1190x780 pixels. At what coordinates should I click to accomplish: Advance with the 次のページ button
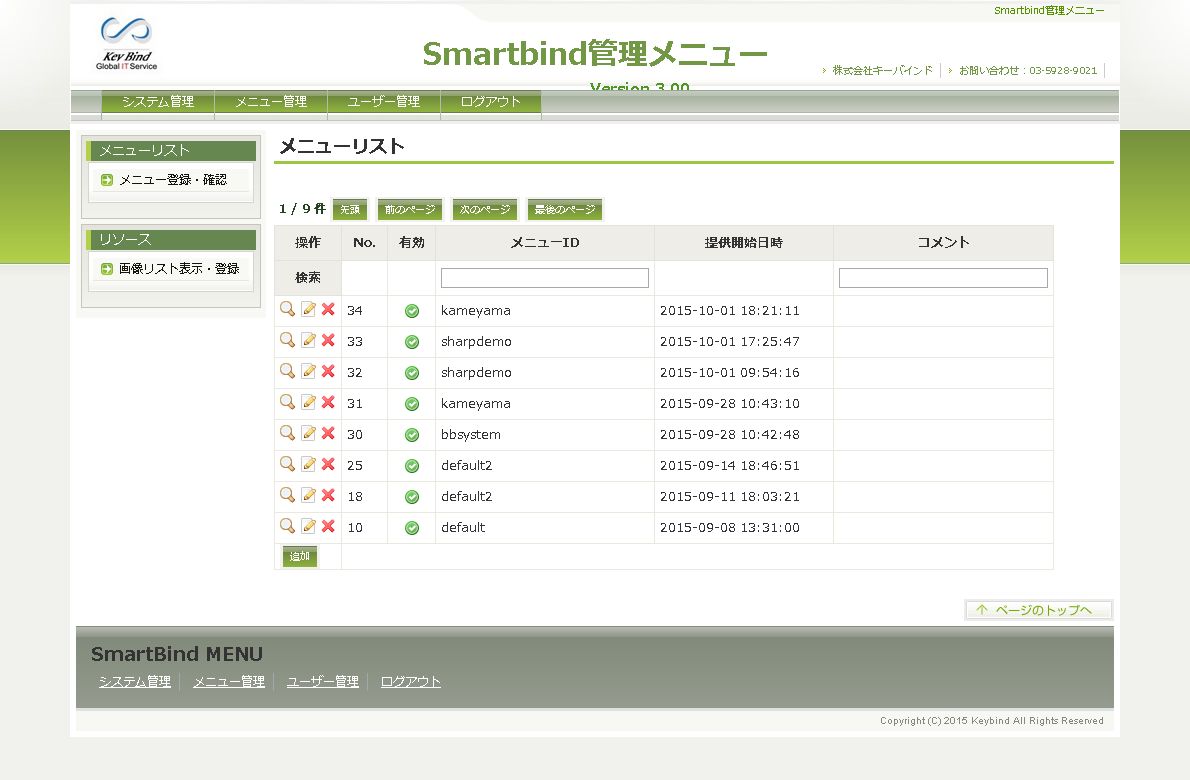tap(485, 209)
